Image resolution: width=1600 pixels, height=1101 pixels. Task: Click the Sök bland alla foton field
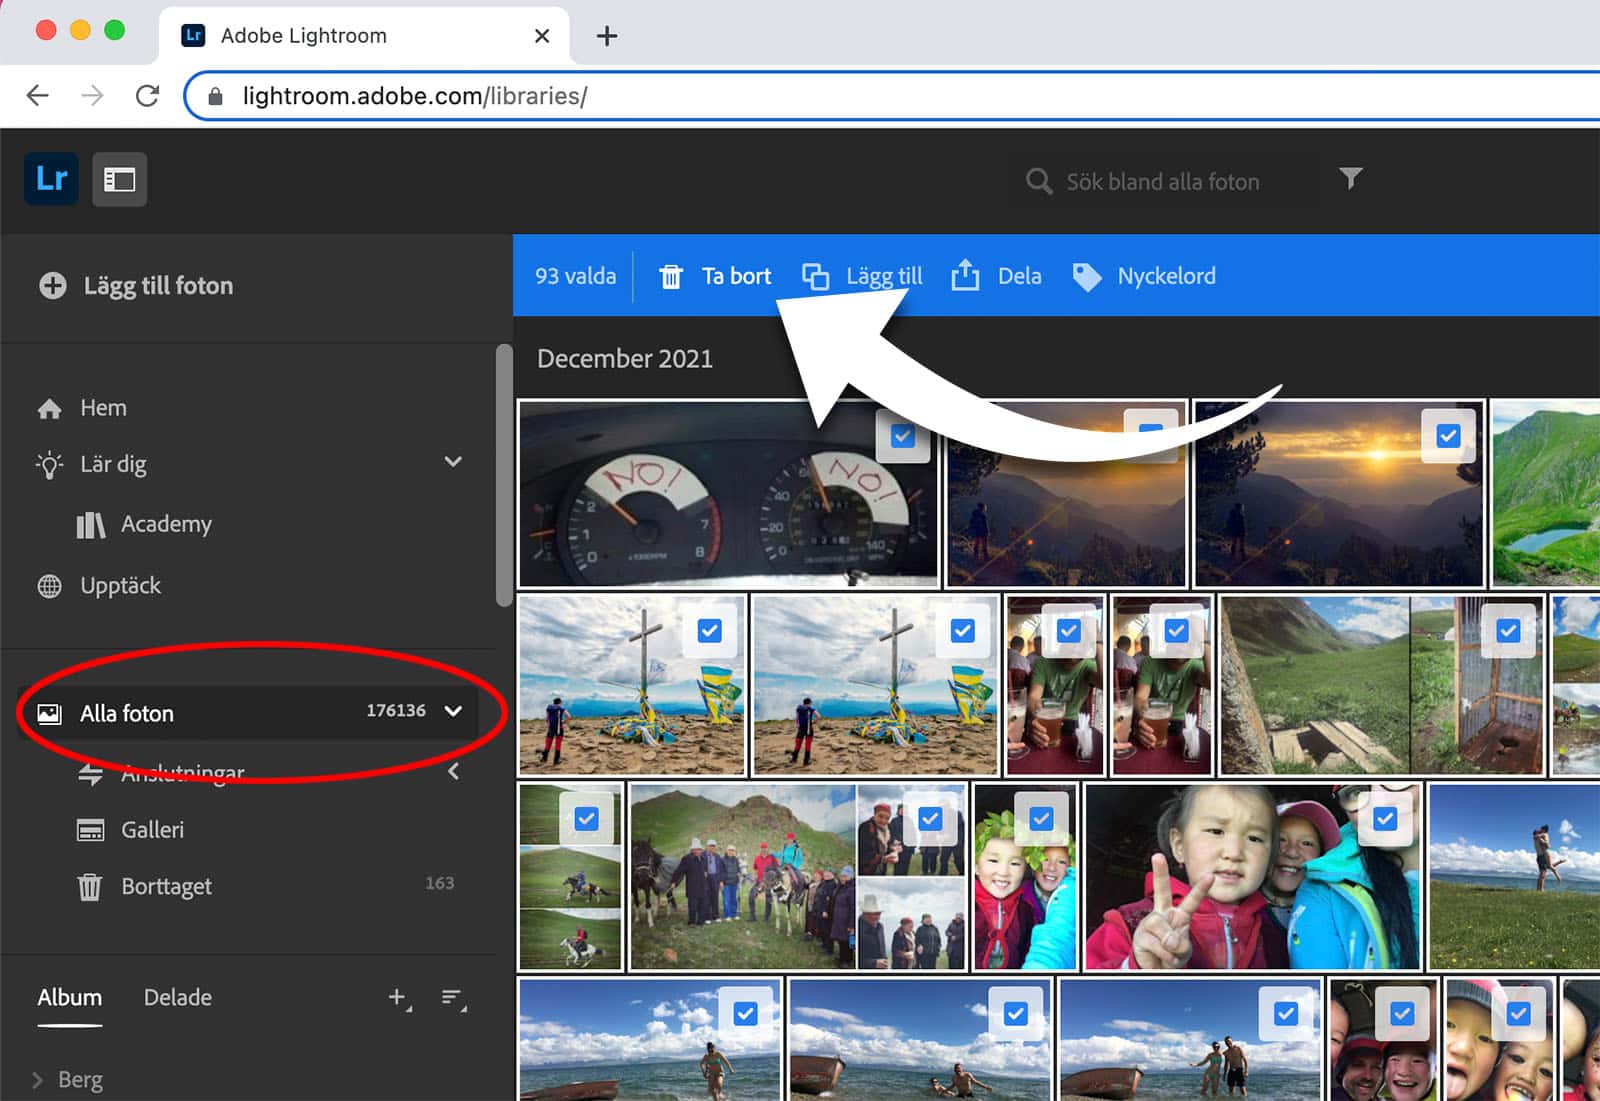click(x=1162, y=182)
